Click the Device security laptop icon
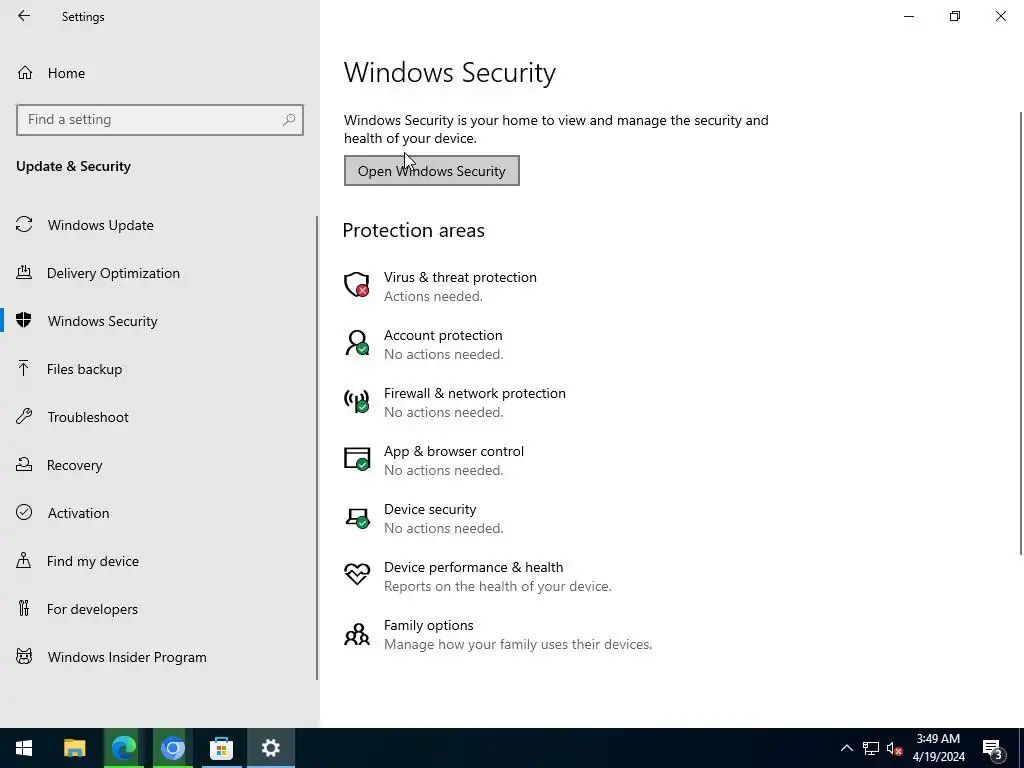Viewport: 1024px width, 768px height. [x=357, y=517]
